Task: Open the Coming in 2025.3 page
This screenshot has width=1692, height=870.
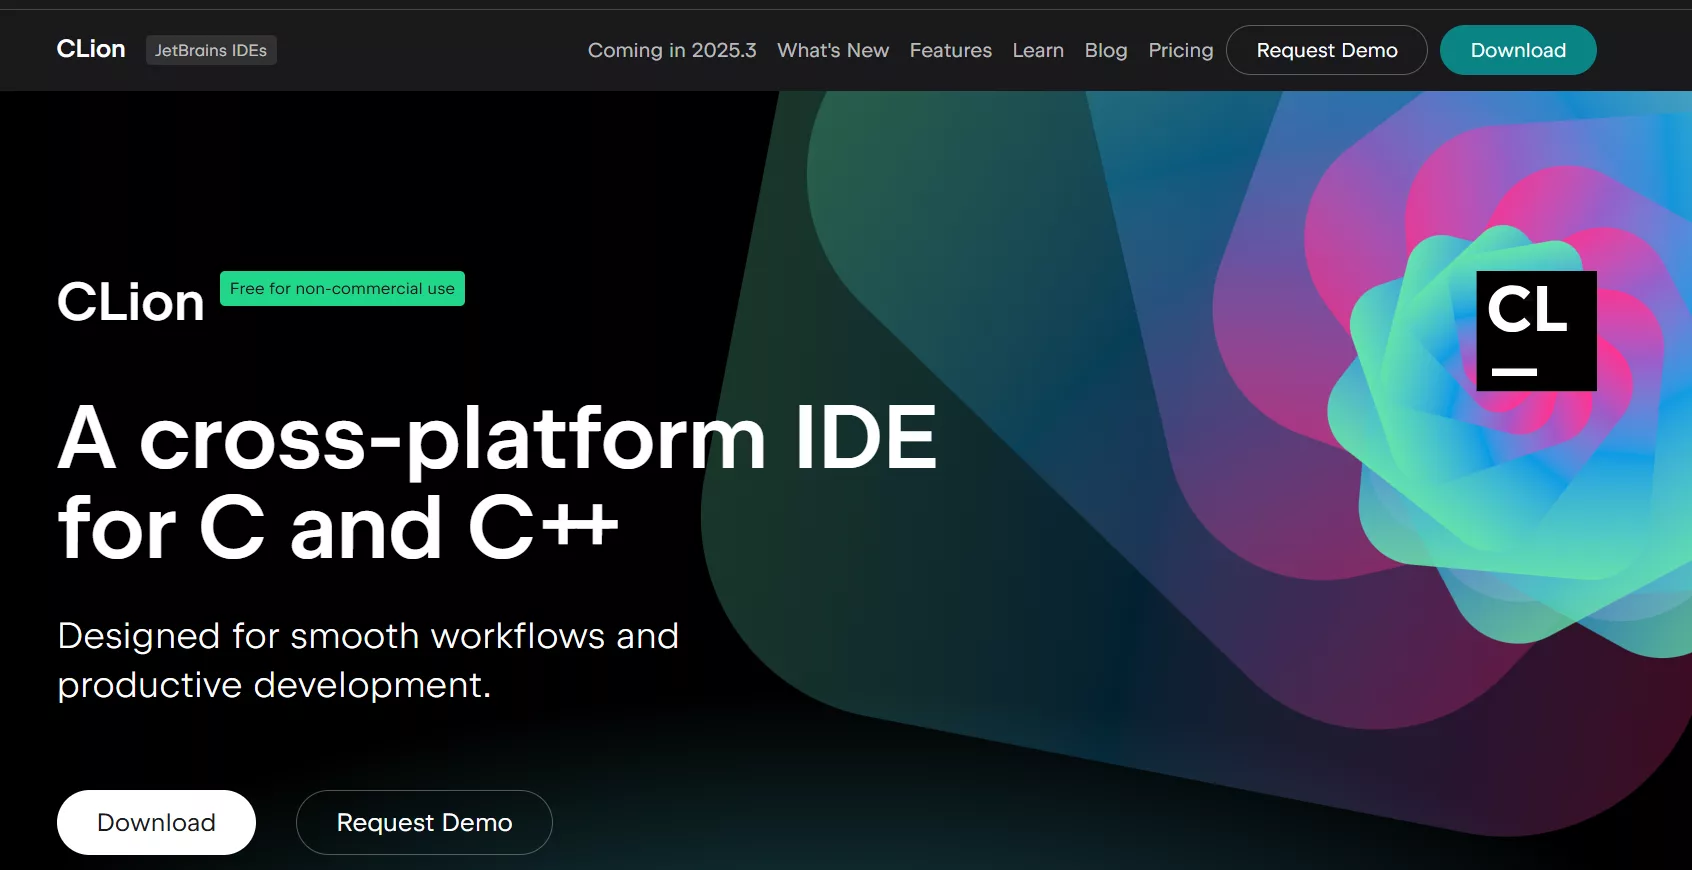Action: coord(671,50)
